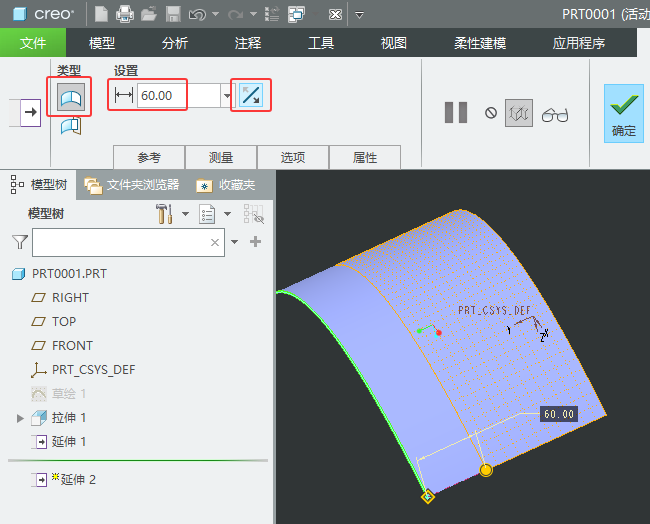The image size is (650, 524).
Task: Select the 延伸 2 feature in tree
Action: pyautogui.click(x=64, y=480)
